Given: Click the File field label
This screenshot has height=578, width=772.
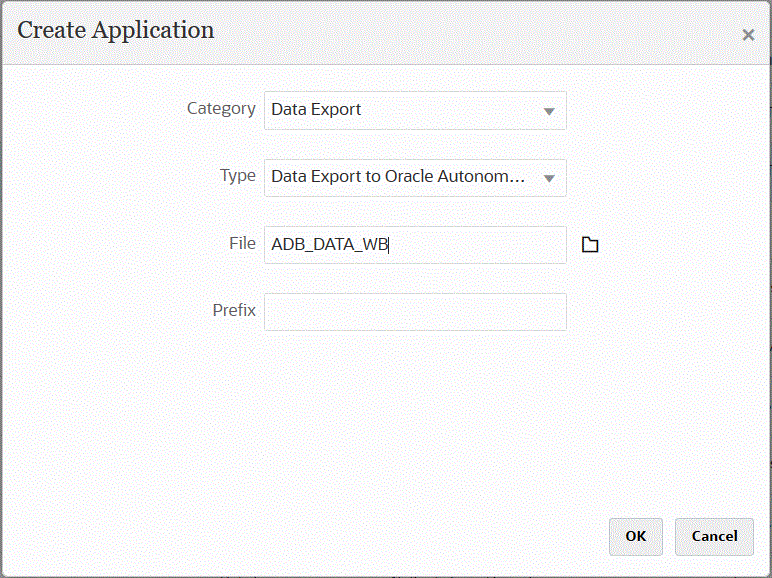Looking at the screenshot, I should (x=242, y=242).
